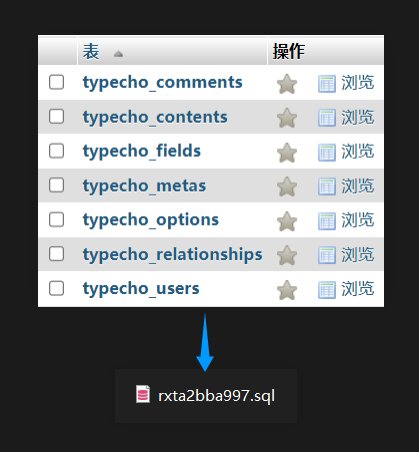Click the star beside typecho_metas

pyautogui.click(x=287, y=186)
